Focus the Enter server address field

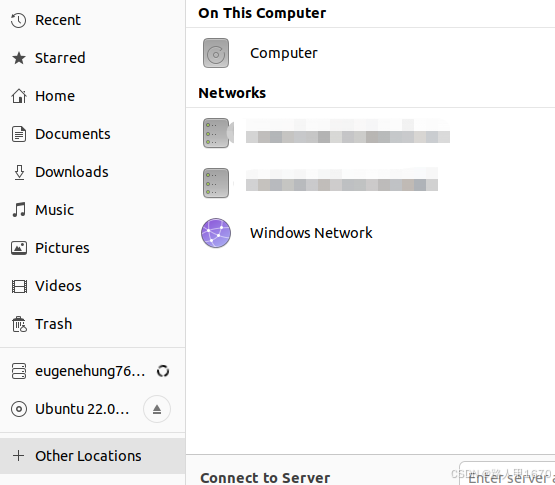(507, 474)
